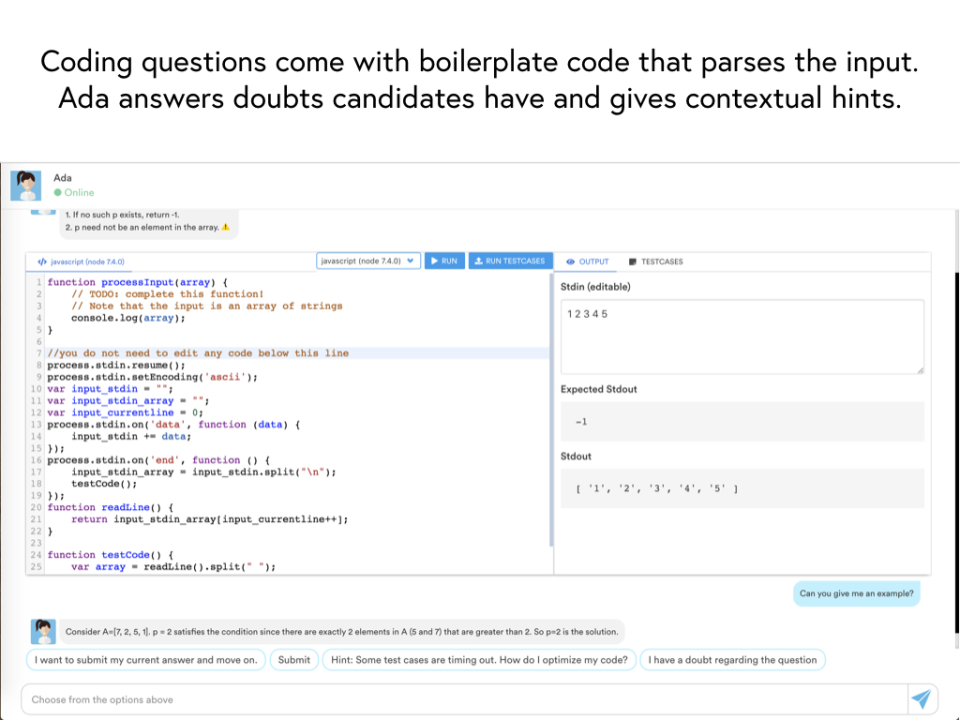Image resolution: width=960 pixels, height=720 pixels.
Task: Pick 'I have a doubt regarding the question'
Action: pos(733,660)
